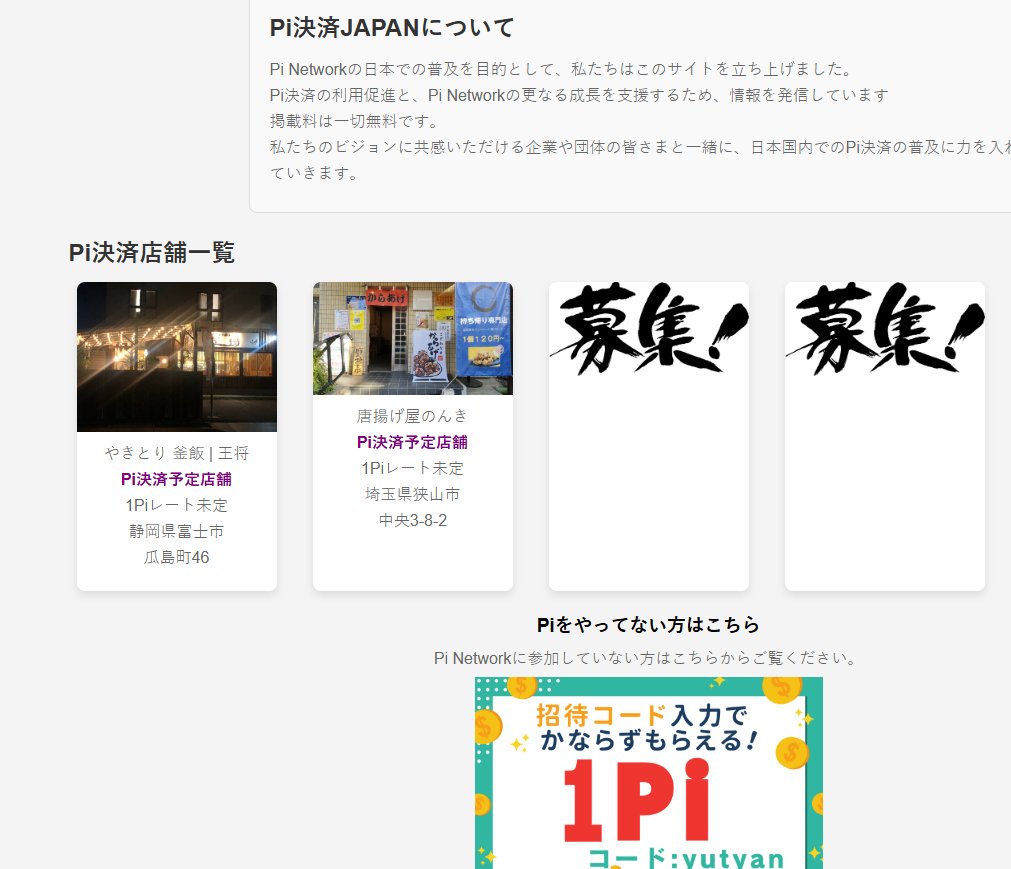Open the 唐揚げ屋のんき storefront photo
Viewport: 1011px width, 869px height.
click(413, 338)
